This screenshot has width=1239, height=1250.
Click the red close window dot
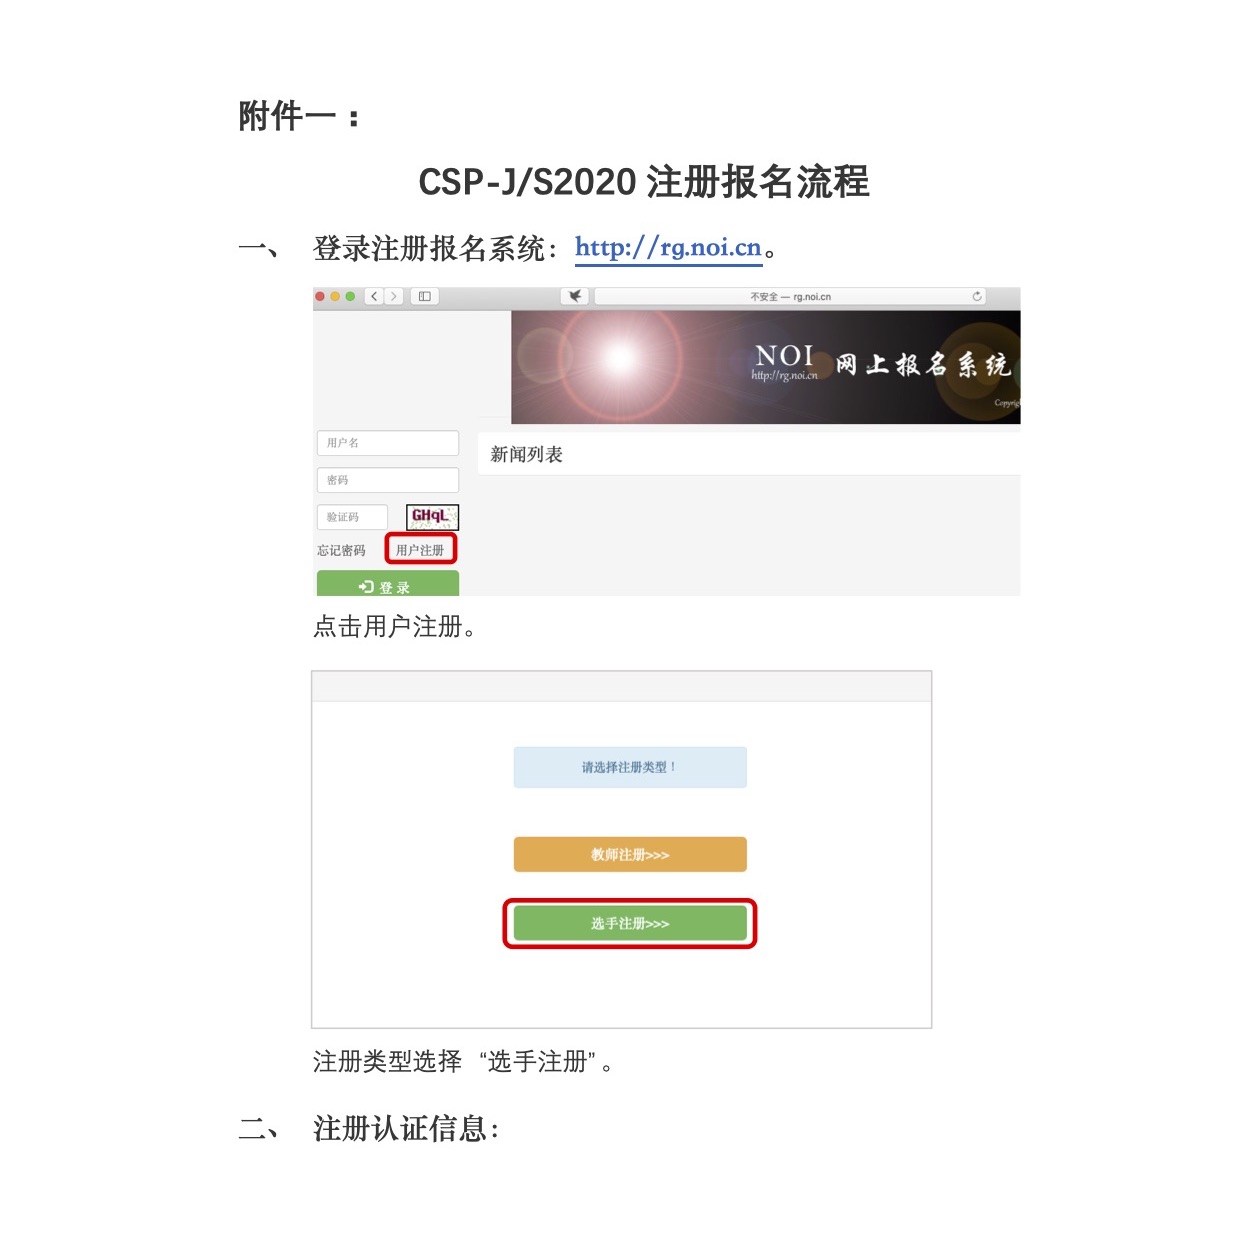[320, 296]
